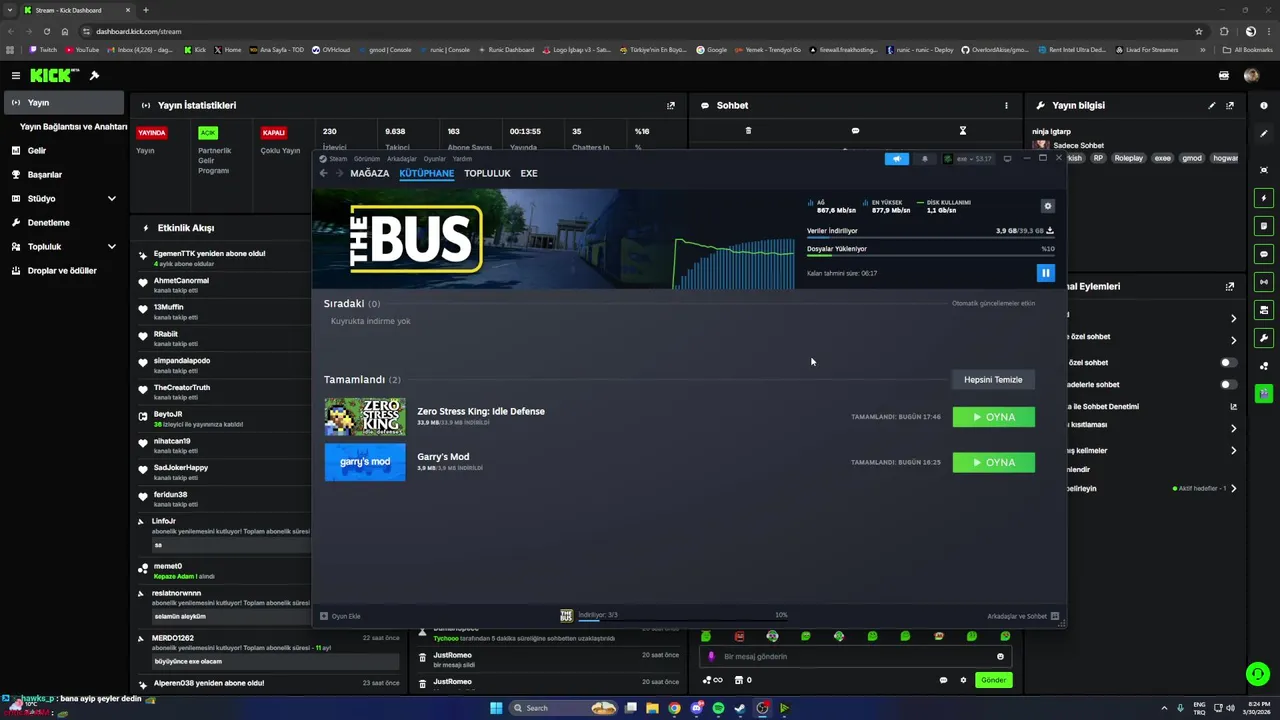Image resolution: width=1280 pixels, height=720 pixels.
Task: Expand kelimeler row chevron
Action: [x=1233, y=450]
